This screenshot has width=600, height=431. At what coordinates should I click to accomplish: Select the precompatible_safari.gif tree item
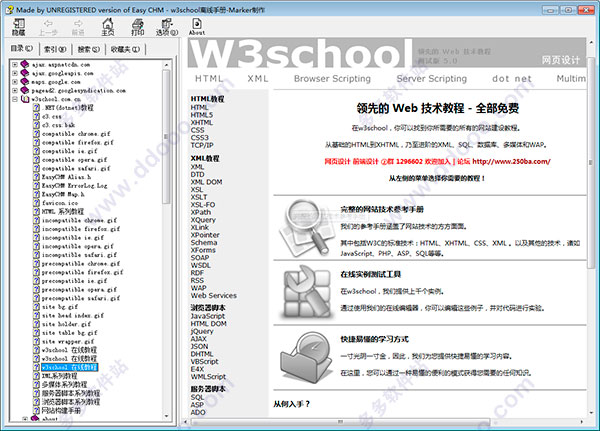(81, 298)
